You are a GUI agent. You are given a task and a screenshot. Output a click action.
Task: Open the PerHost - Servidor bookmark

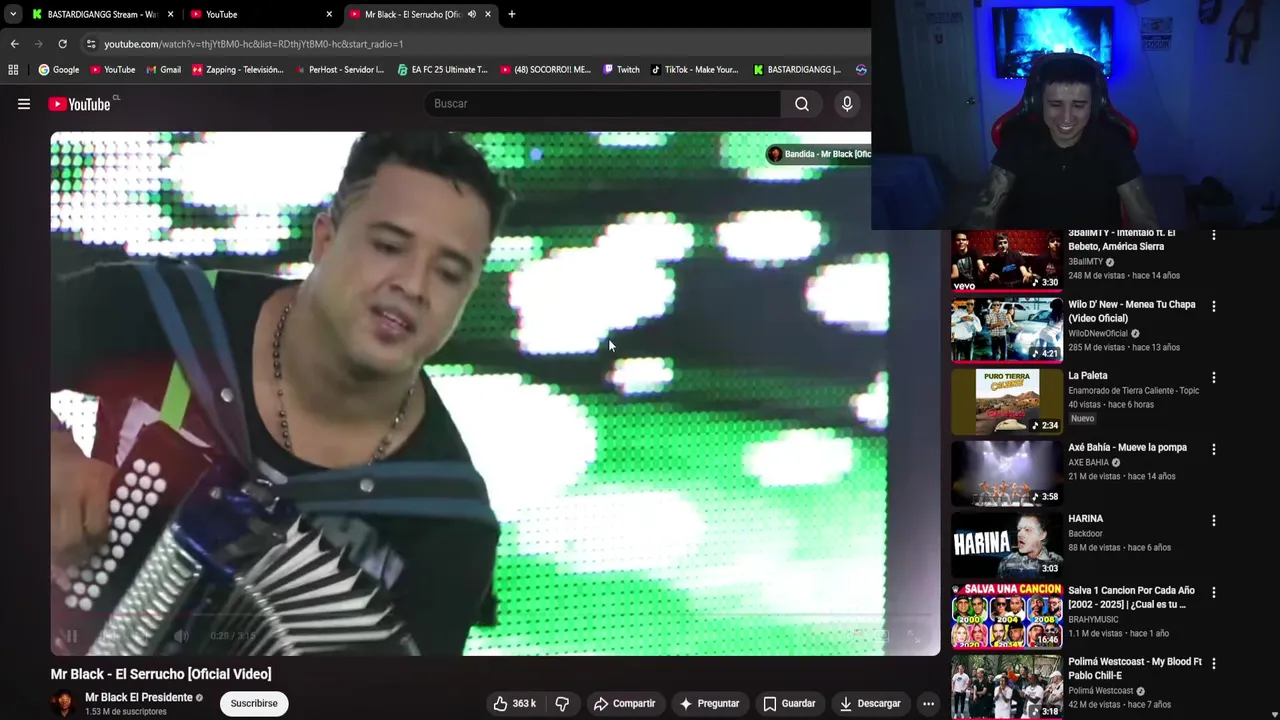tap(339, 70)
